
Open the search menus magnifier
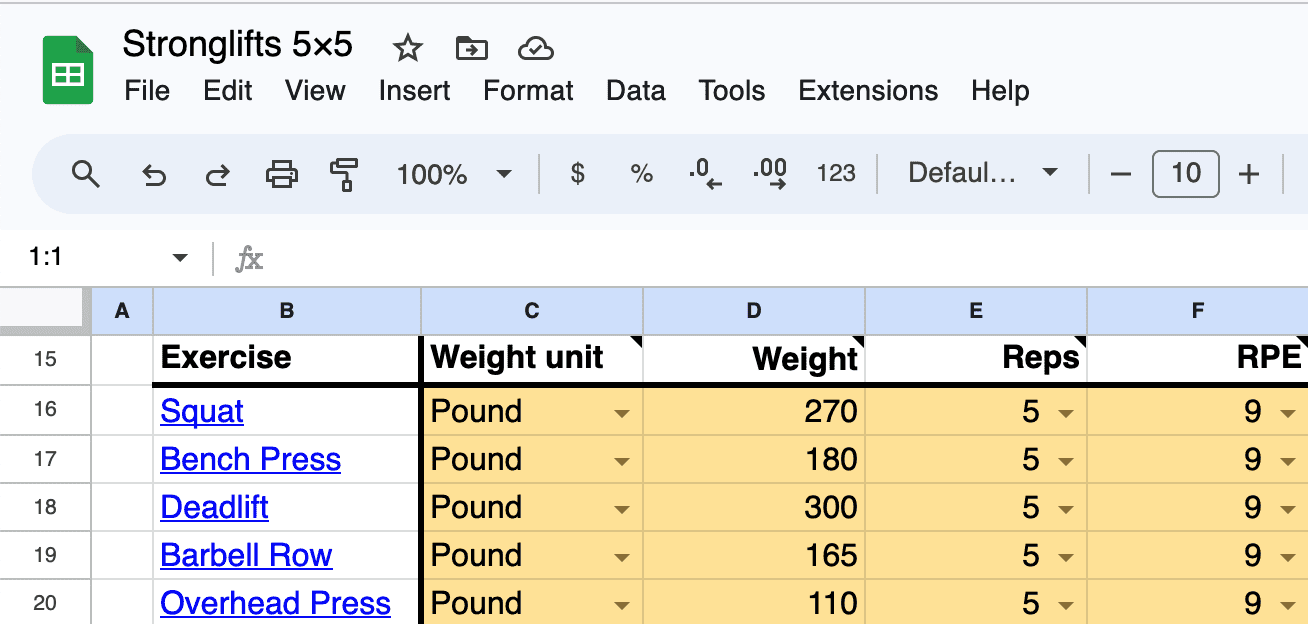point(87,174)
